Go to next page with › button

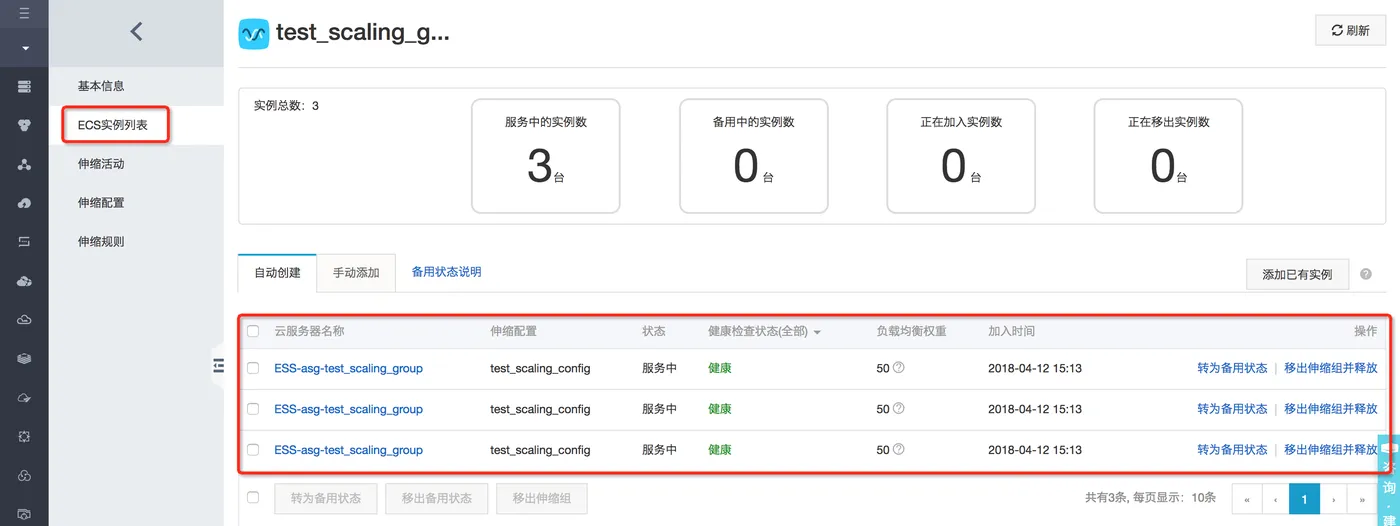1333,498
